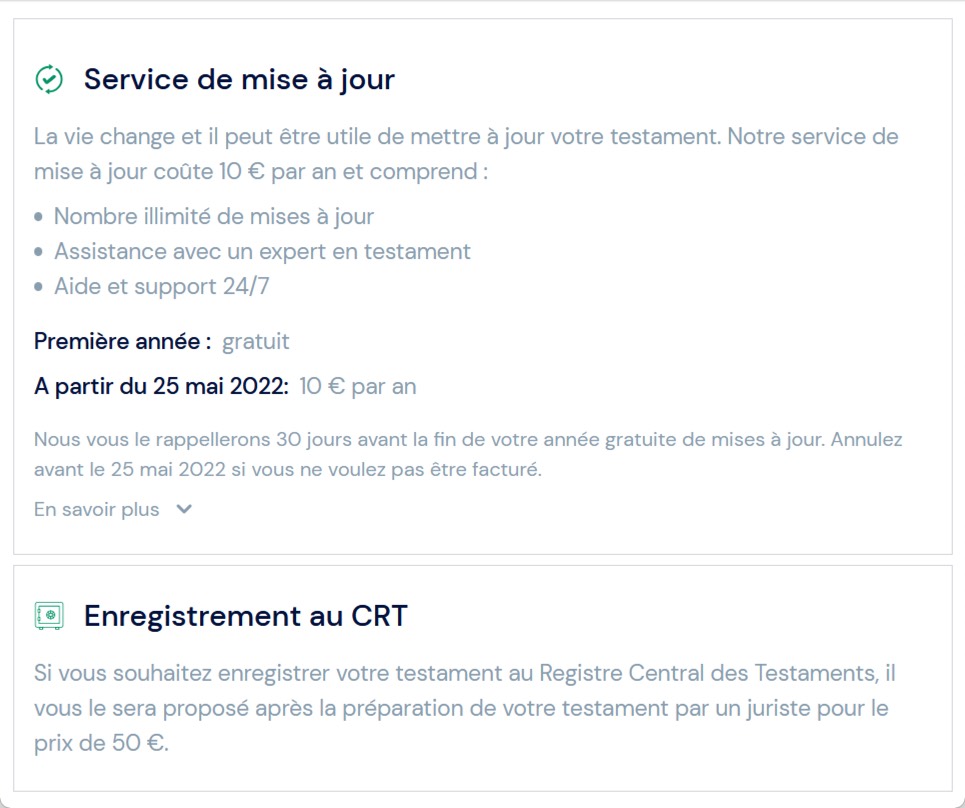Click the "A partir du 25 mai 2022:" label
The image size is (965, 808).
click(x=161, y=386)
